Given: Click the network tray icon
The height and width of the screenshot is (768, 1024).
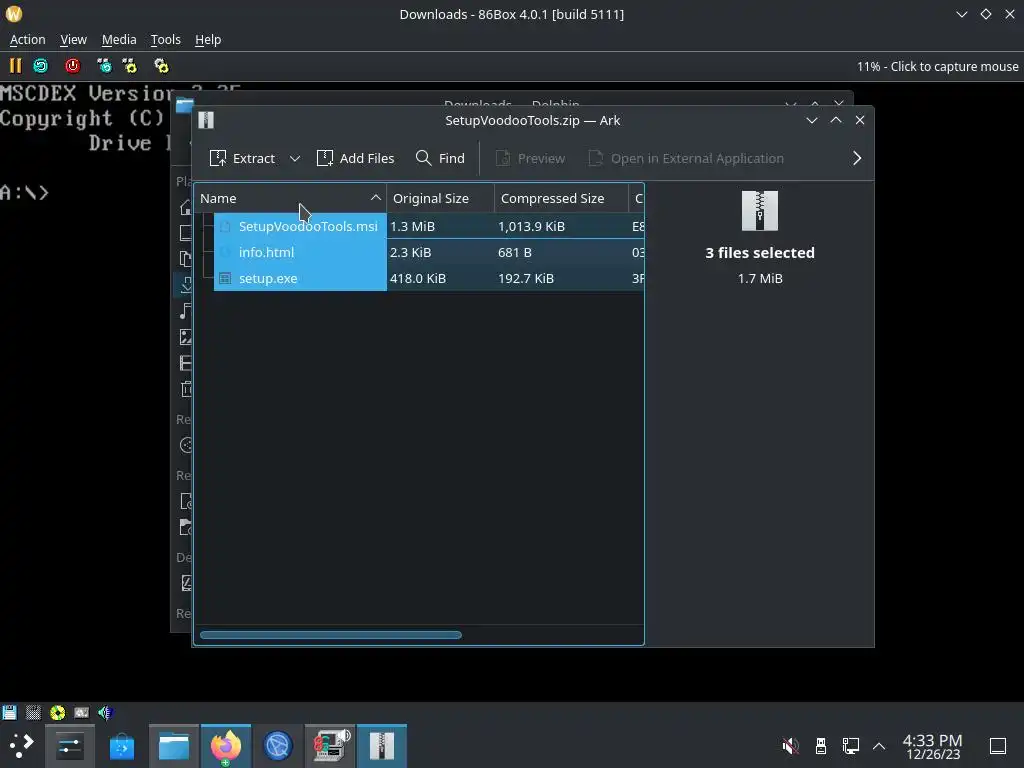Looking at the screenshot, I should (850, 746).
